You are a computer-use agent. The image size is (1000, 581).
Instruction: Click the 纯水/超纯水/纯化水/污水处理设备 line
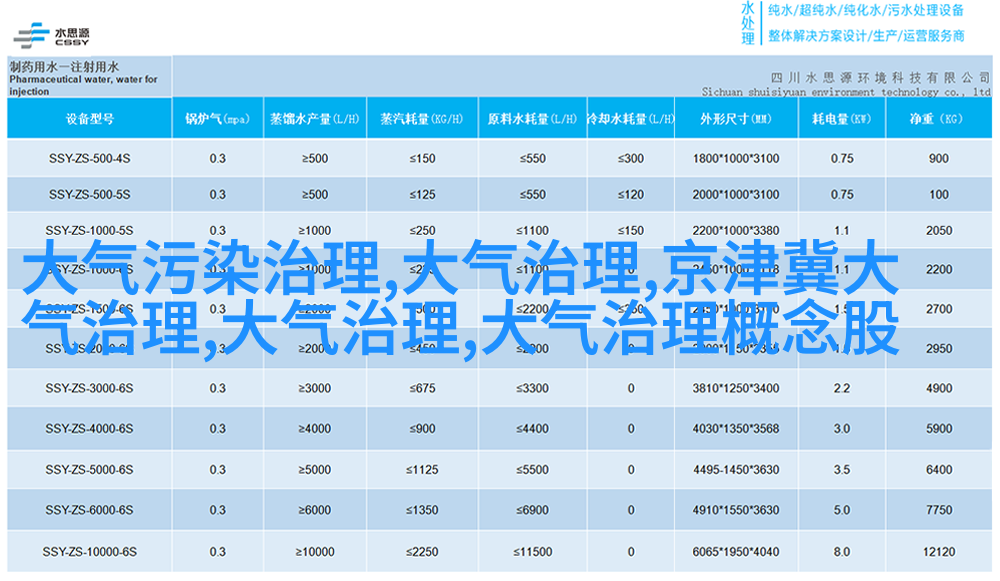tap(866, 10)
